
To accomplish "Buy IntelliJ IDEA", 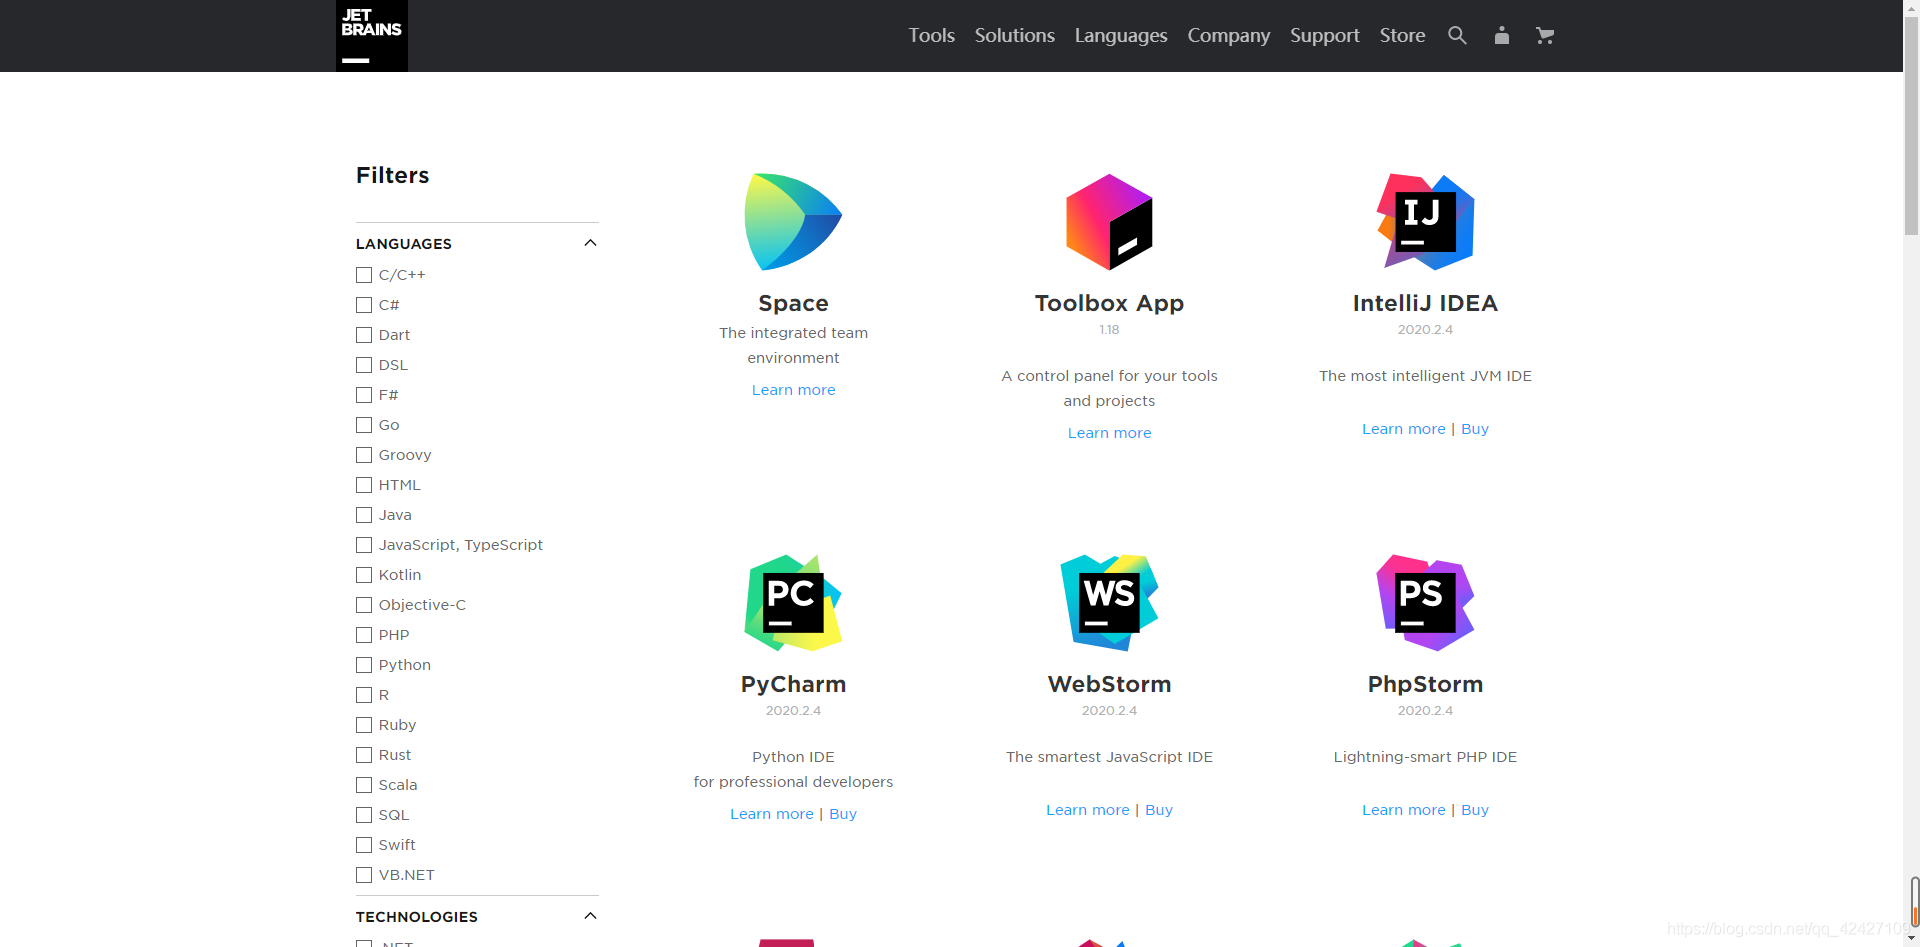I will coord(1475,429).
